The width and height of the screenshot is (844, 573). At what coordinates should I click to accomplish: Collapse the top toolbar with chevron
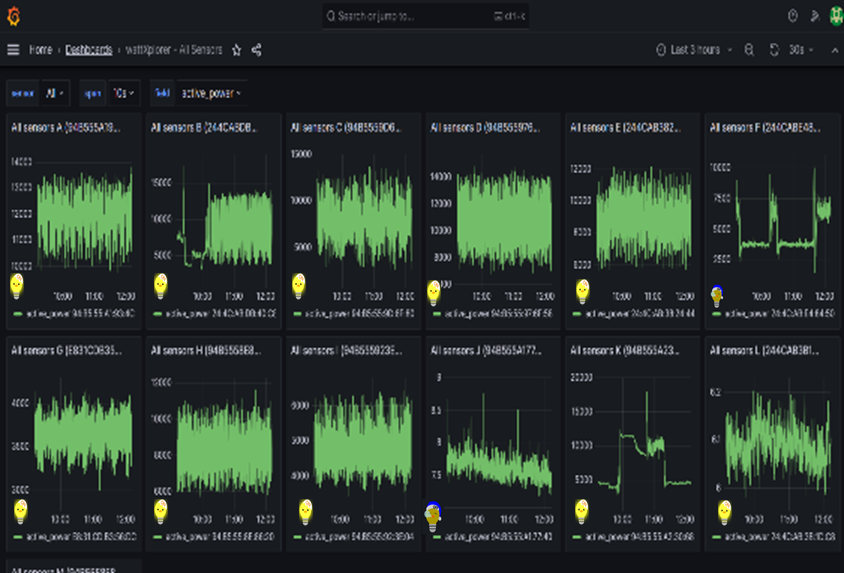pyautogui.click(x=833, y=49)
